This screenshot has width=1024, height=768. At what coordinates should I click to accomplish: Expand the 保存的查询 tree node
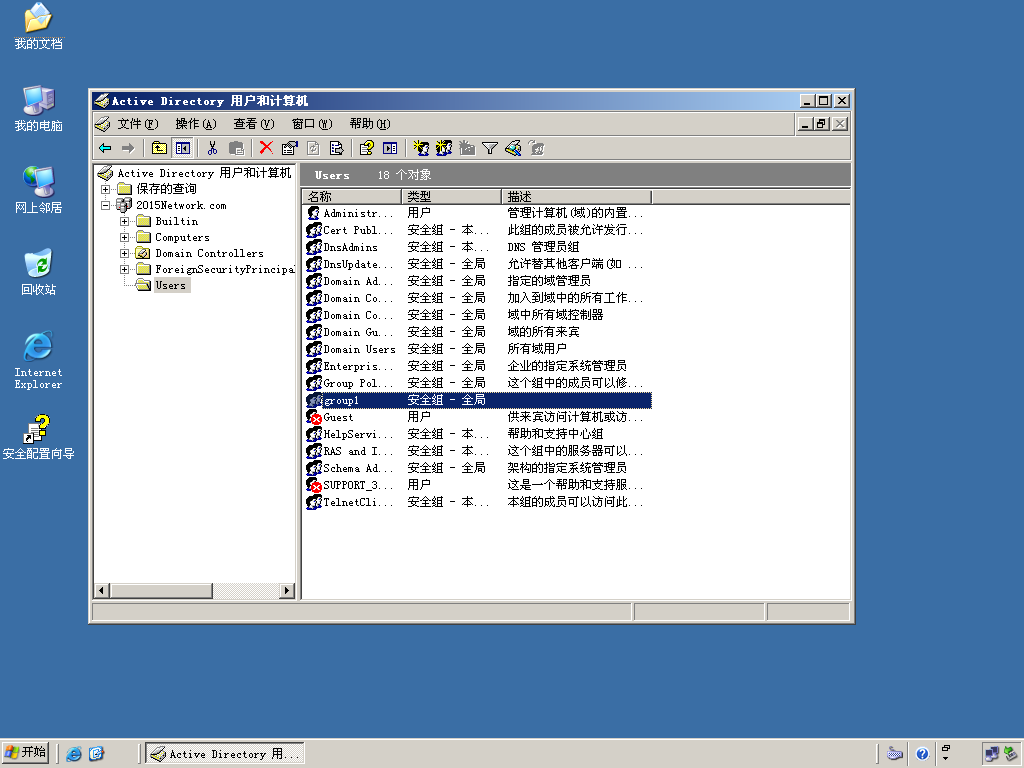pos(105,189)
